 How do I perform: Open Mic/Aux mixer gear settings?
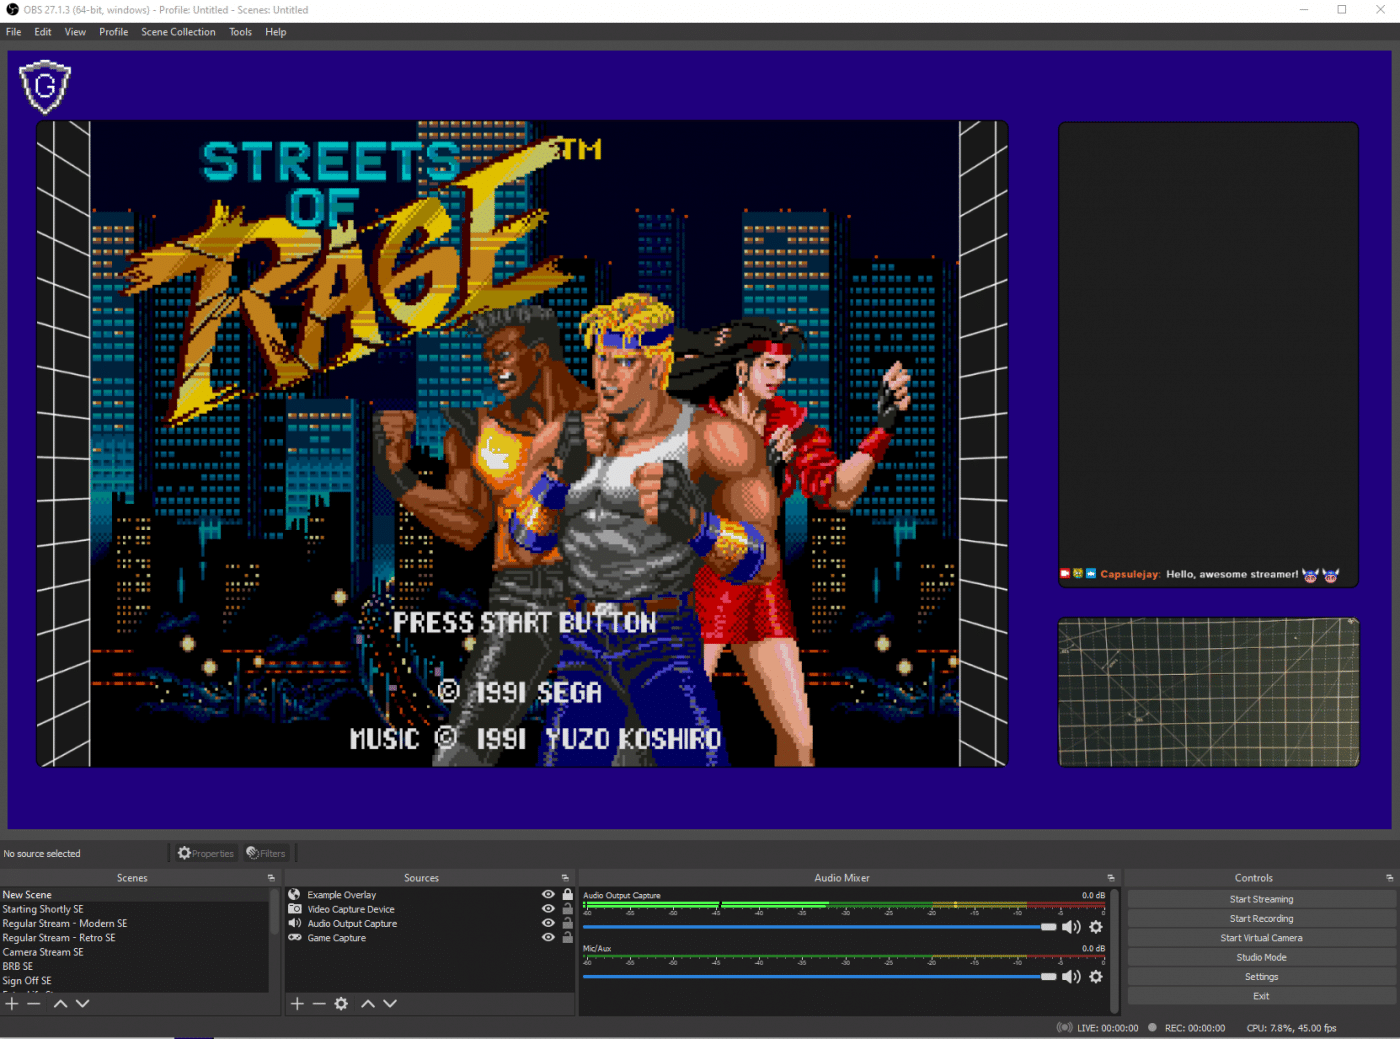point(1096,977)
